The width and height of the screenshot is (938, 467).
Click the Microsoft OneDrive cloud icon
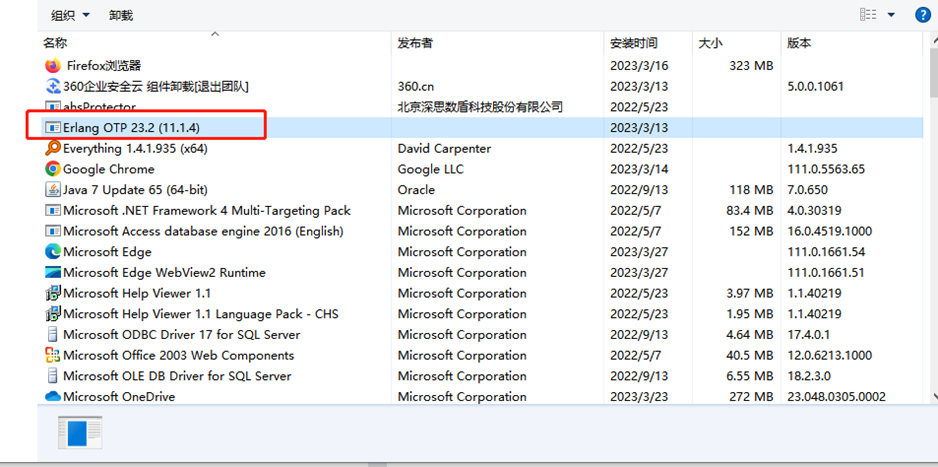53,397
